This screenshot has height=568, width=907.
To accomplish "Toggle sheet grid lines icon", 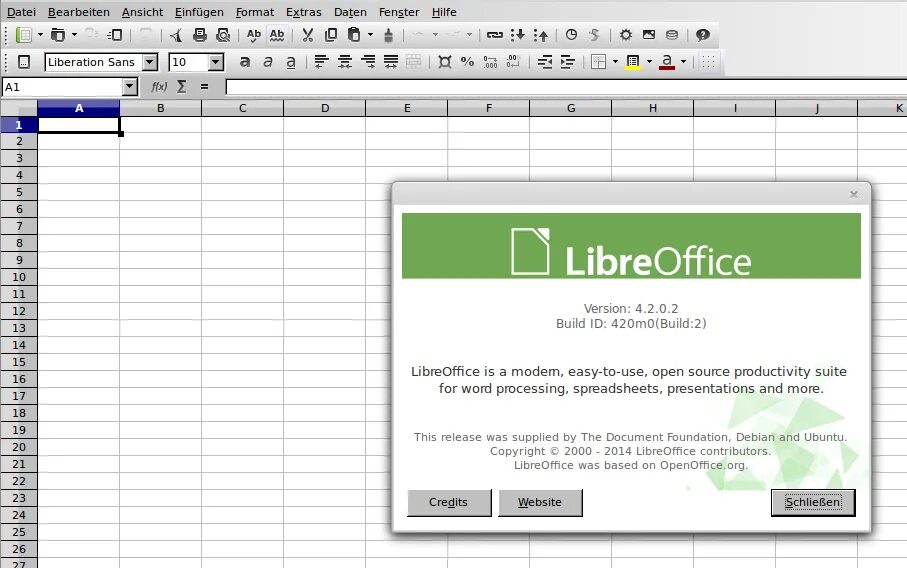I will [709, 62].
